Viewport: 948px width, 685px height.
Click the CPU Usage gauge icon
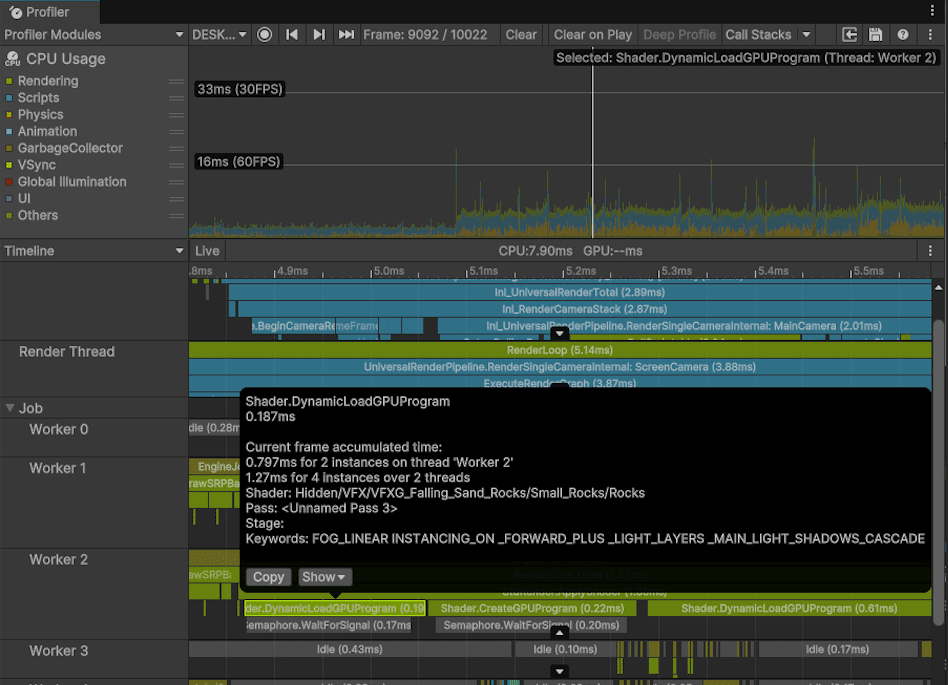coord(14,59)
